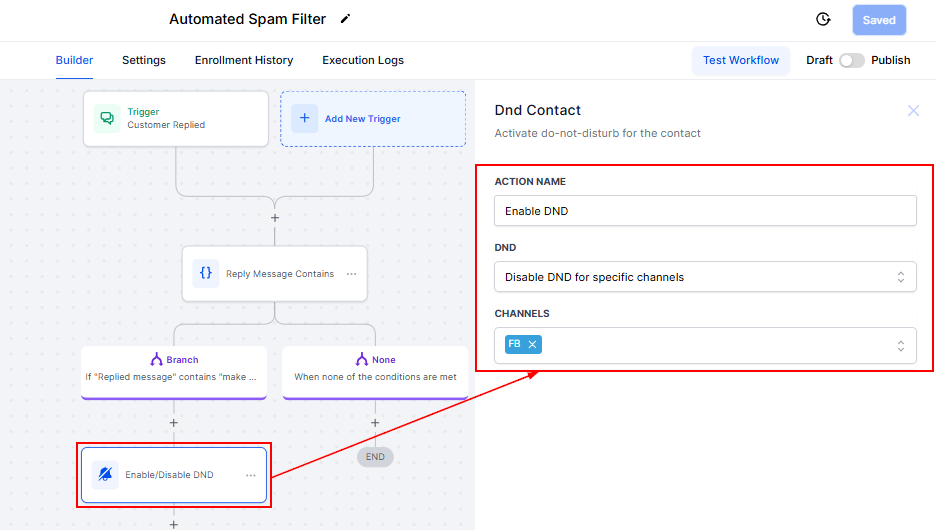Viewport: 936px width, 530px height.
Task: Go to the Execution Logs tab
Action: pyautogui.click(x=363, y=60)
